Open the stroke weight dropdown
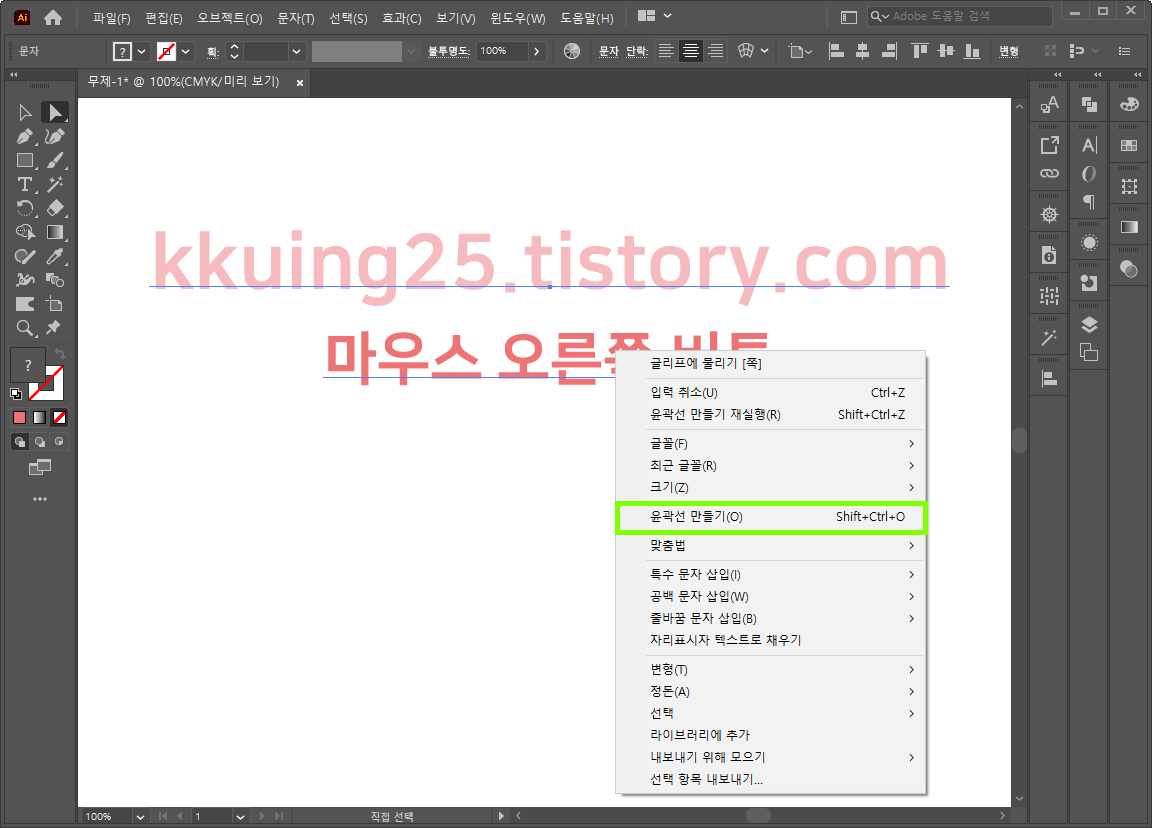The image size is (1152, 828). [296, 51]
